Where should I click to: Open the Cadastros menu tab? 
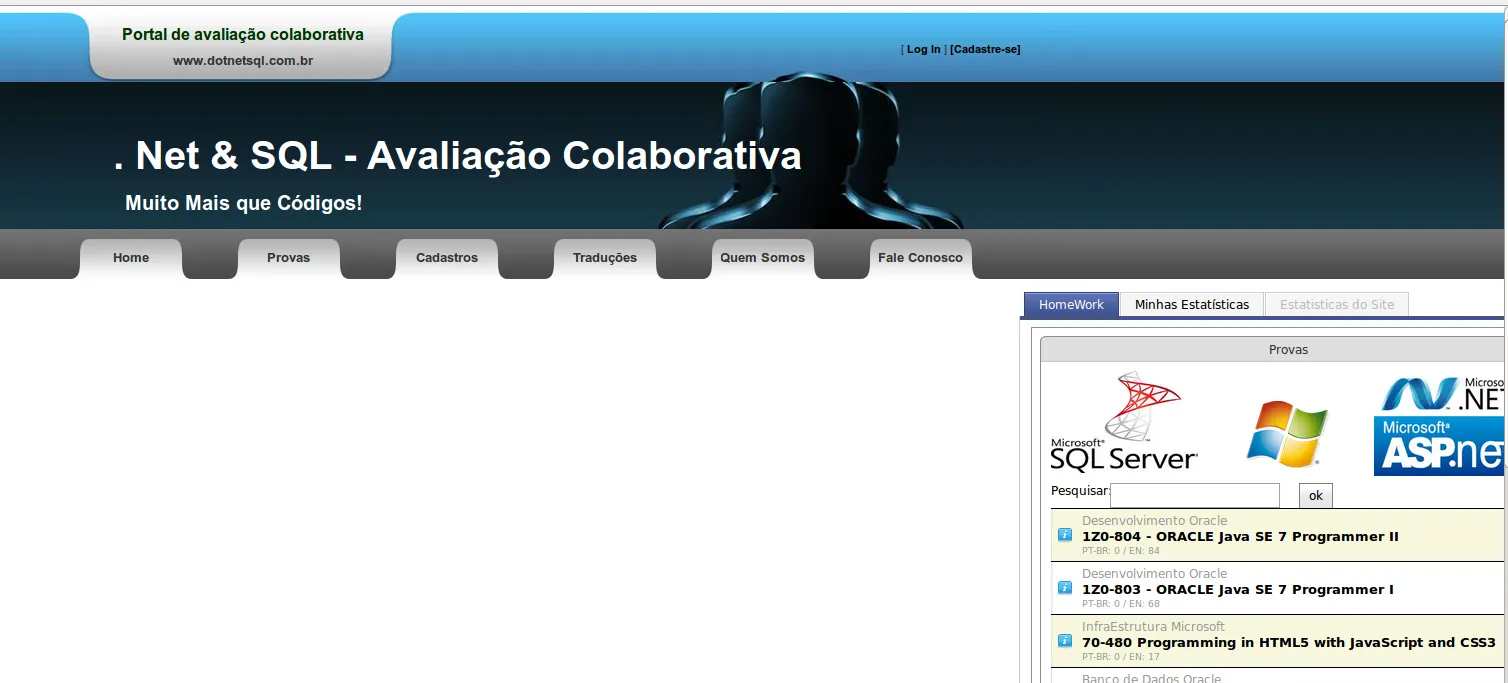pyautogui.click(x=447, y=258)
